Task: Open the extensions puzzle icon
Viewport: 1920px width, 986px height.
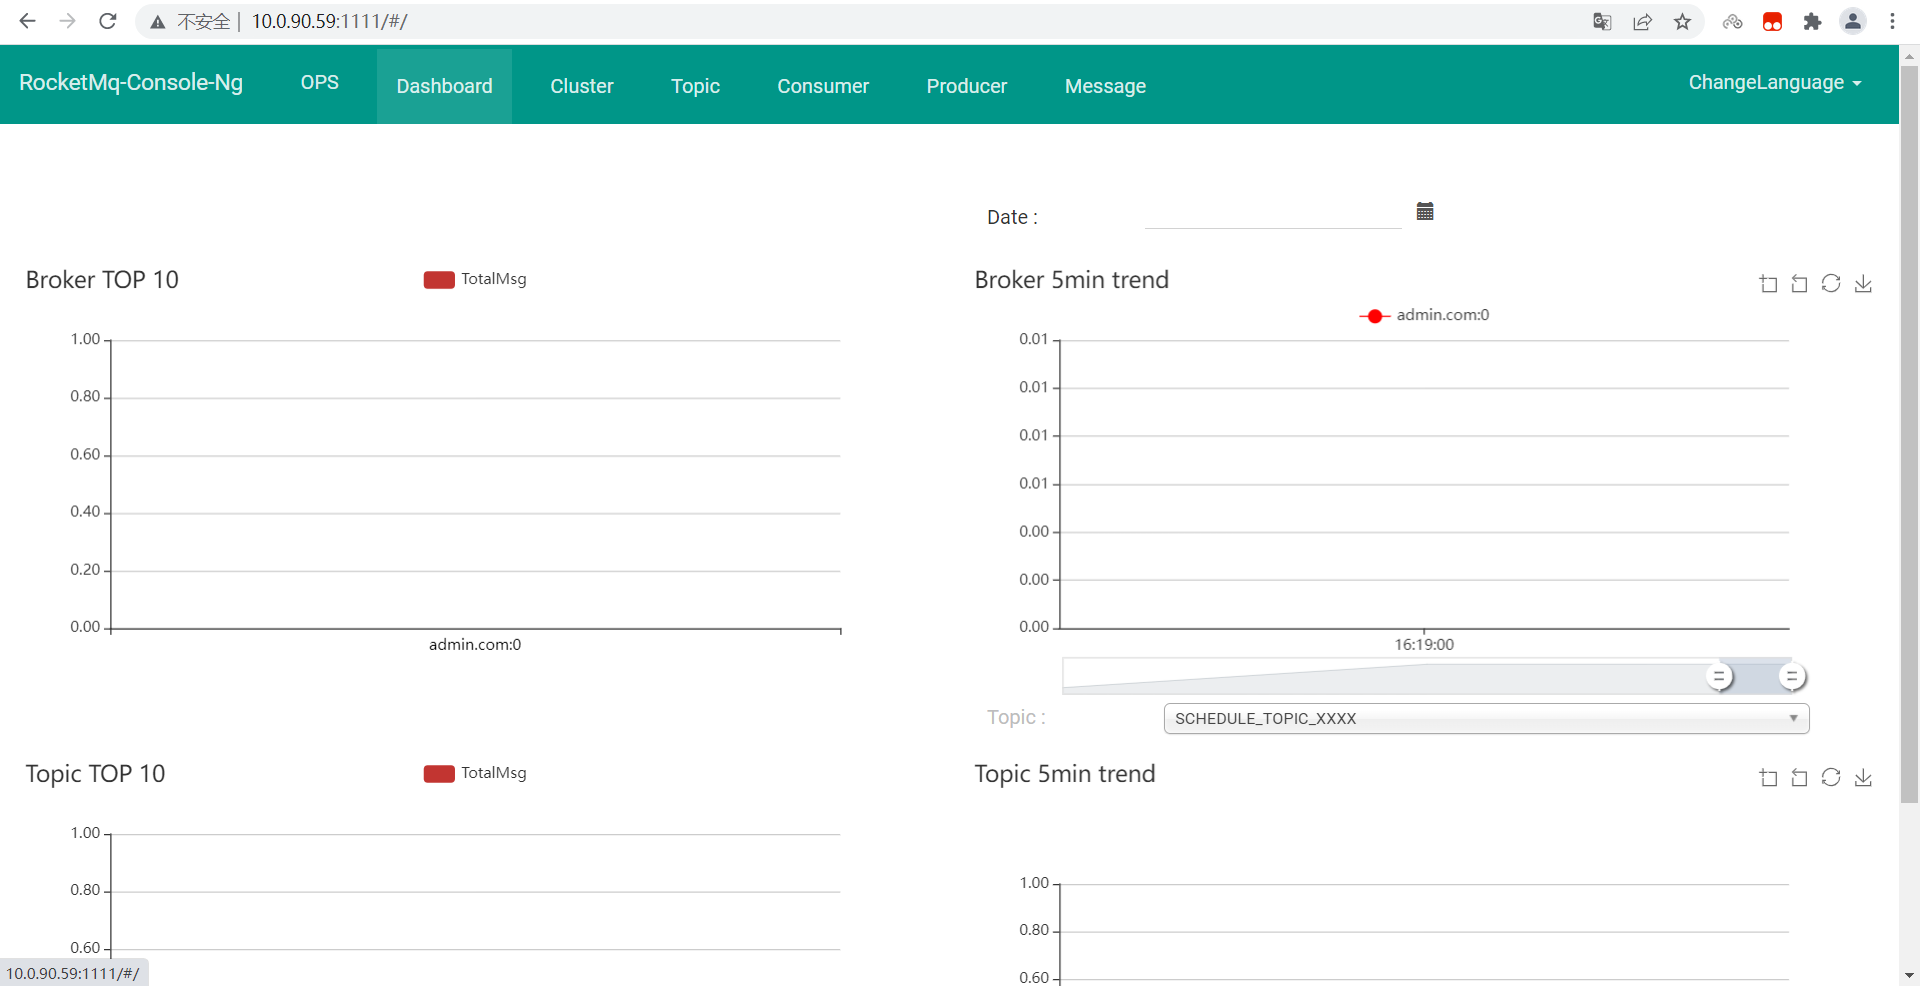Action: [1812, 22]
